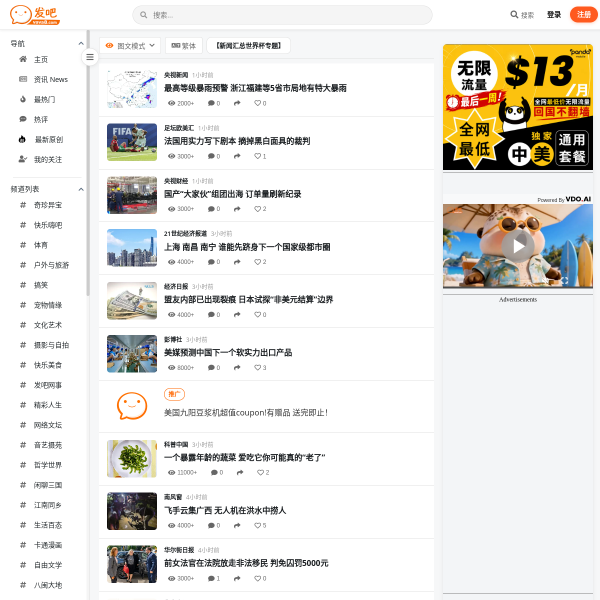The height and width of the screenshot is (600, 600).
Task: Open the 哲学世界 channel
Action: pos(48,465)
